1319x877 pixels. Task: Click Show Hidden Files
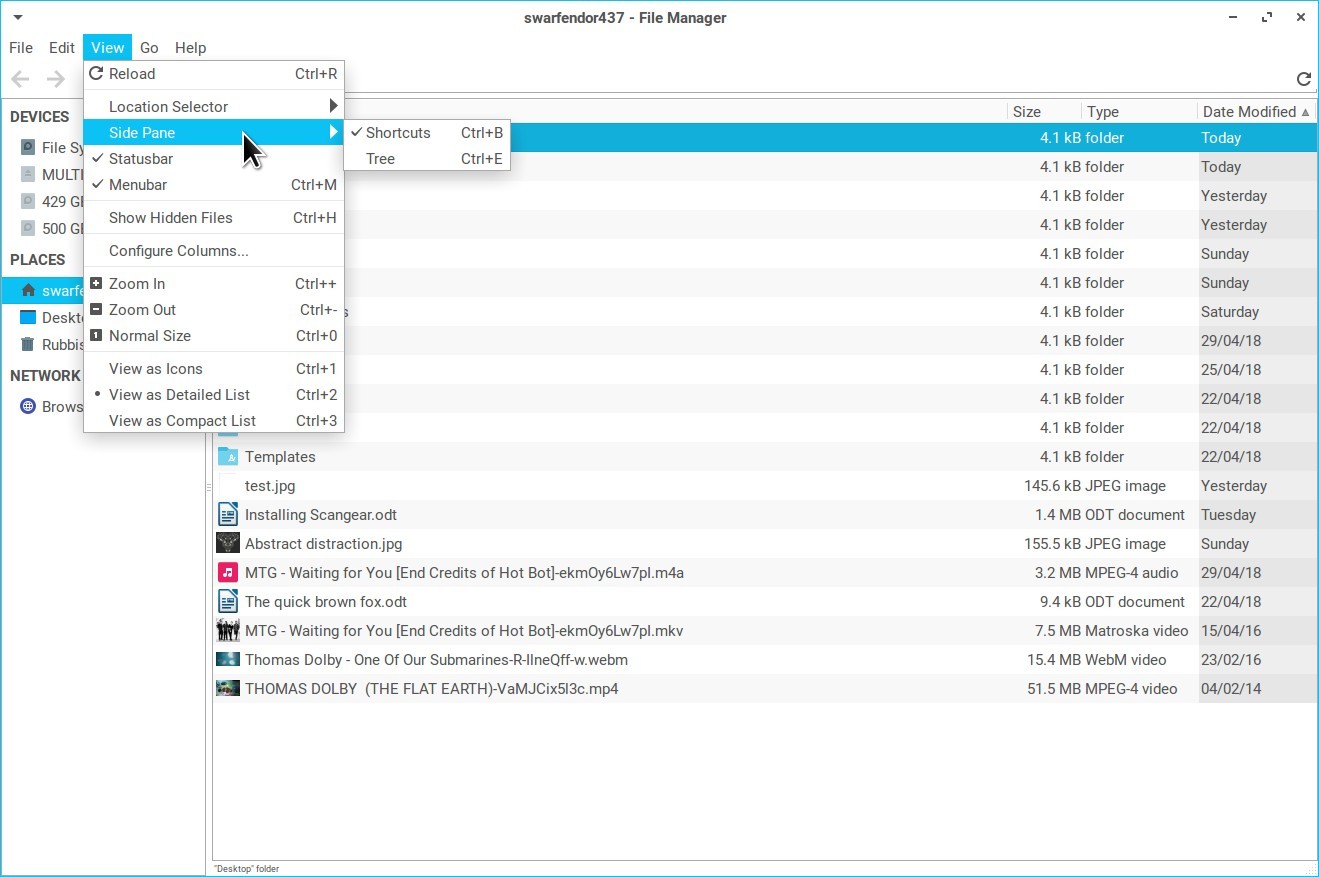pos(170,218)
